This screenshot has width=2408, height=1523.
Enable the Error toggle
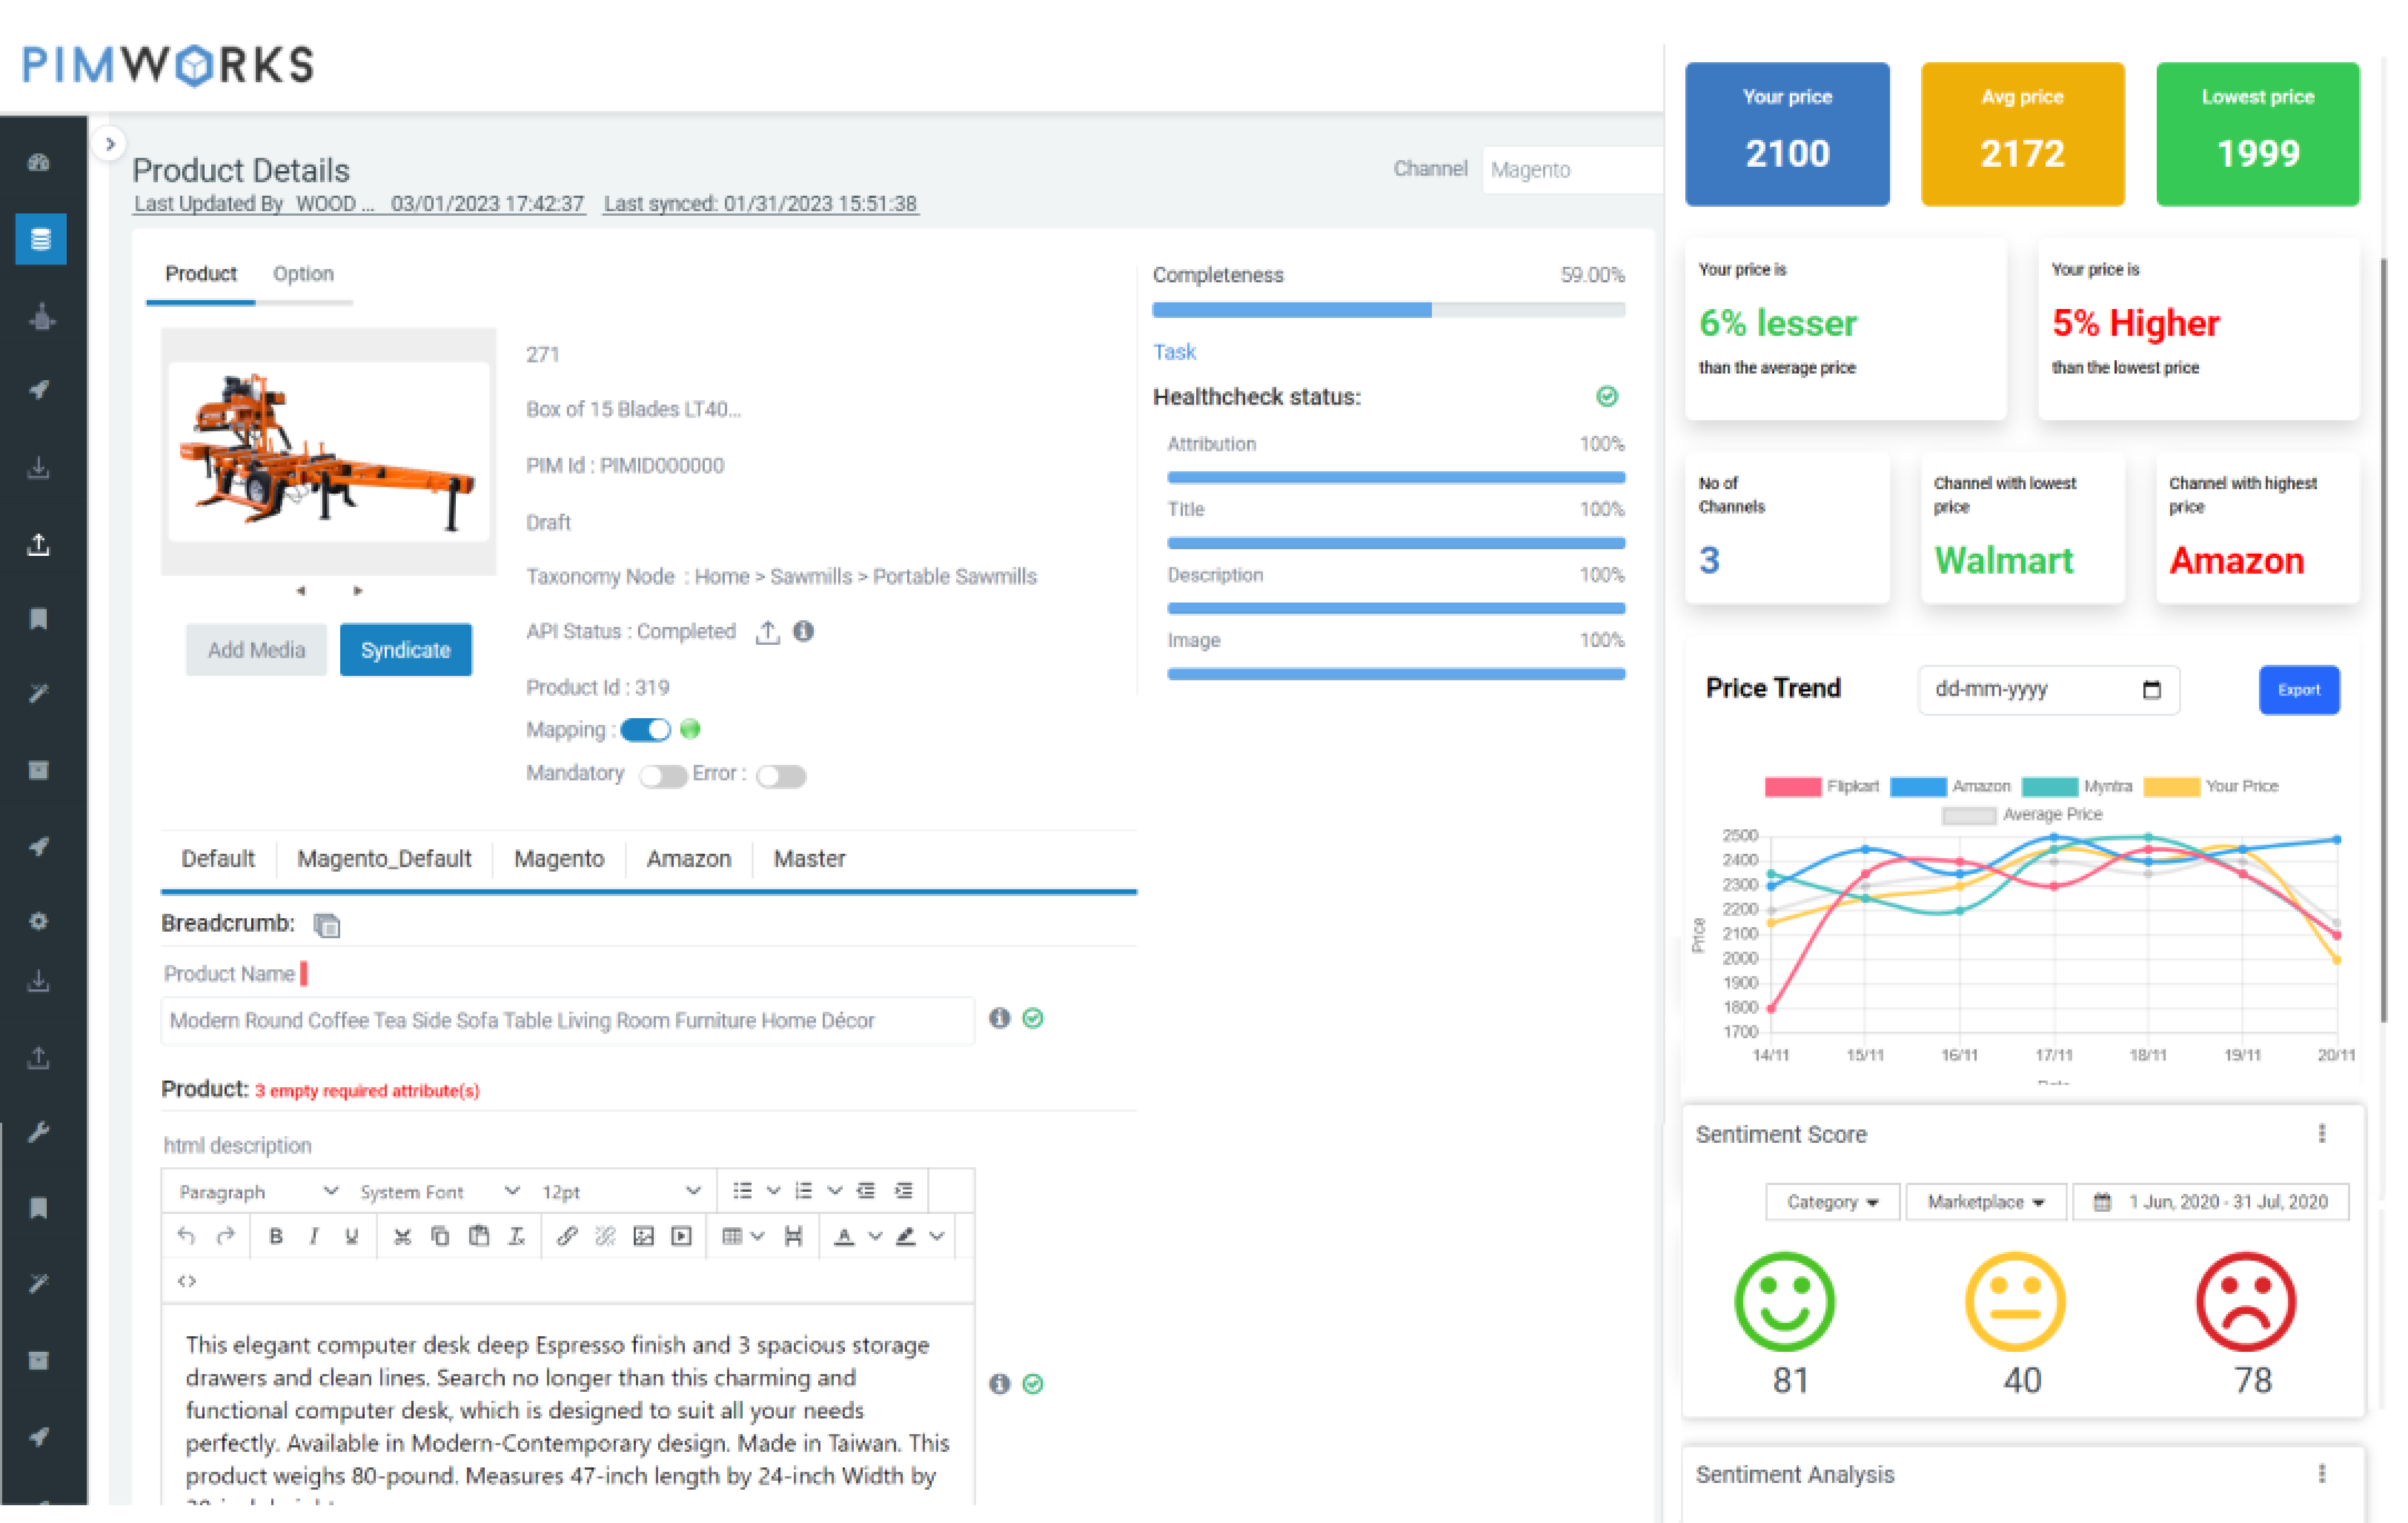click(x=780, y=775)
